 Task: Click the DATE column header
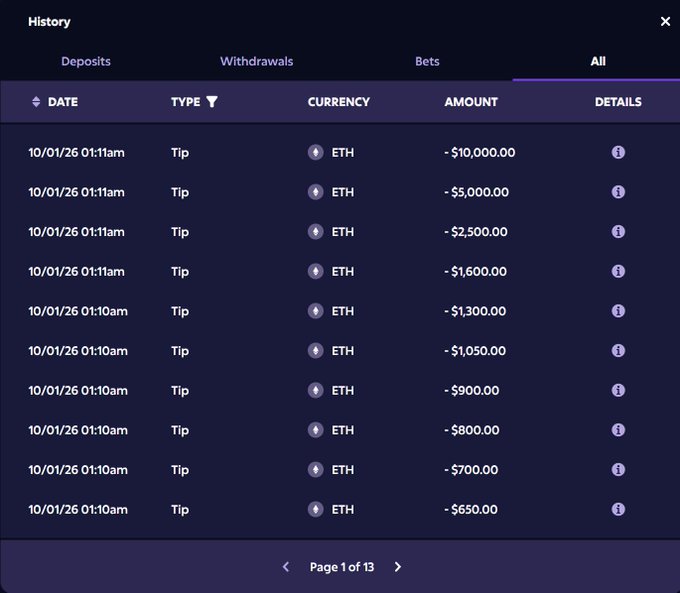coord(63,102)
